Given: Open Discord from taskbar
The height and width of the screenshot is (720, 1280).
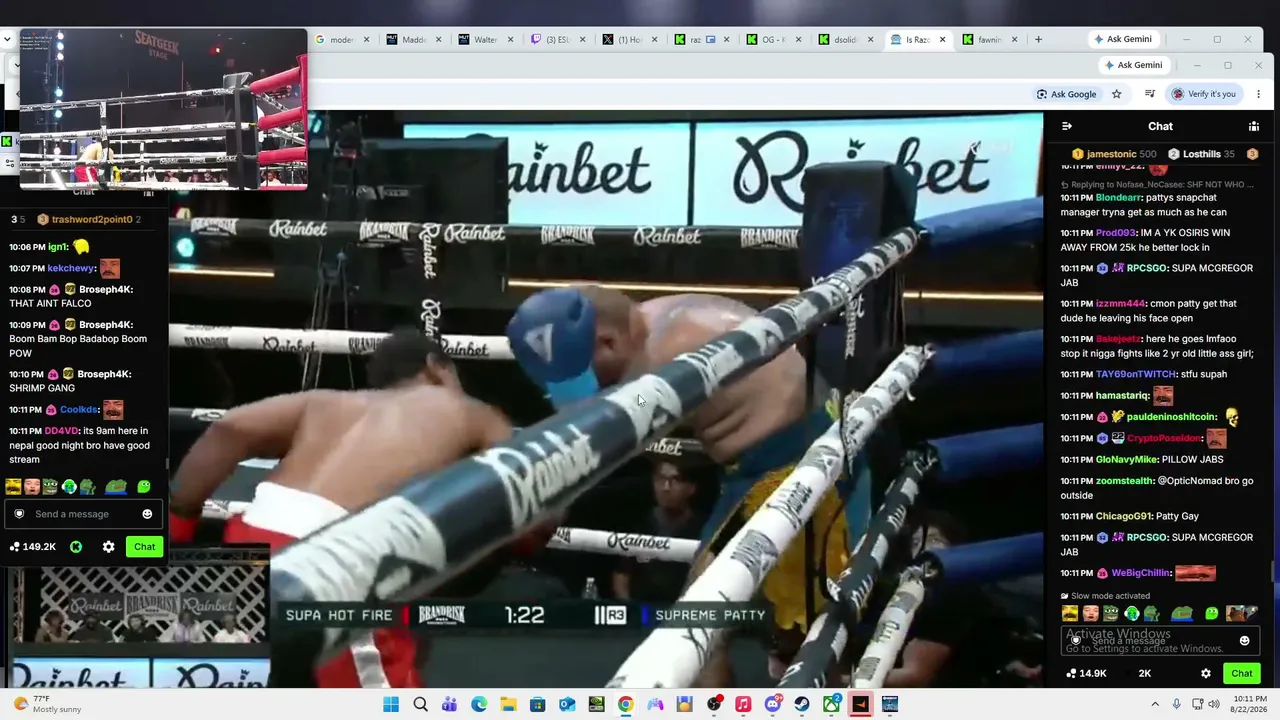Looking at the screenshot, I should [772, 704].
